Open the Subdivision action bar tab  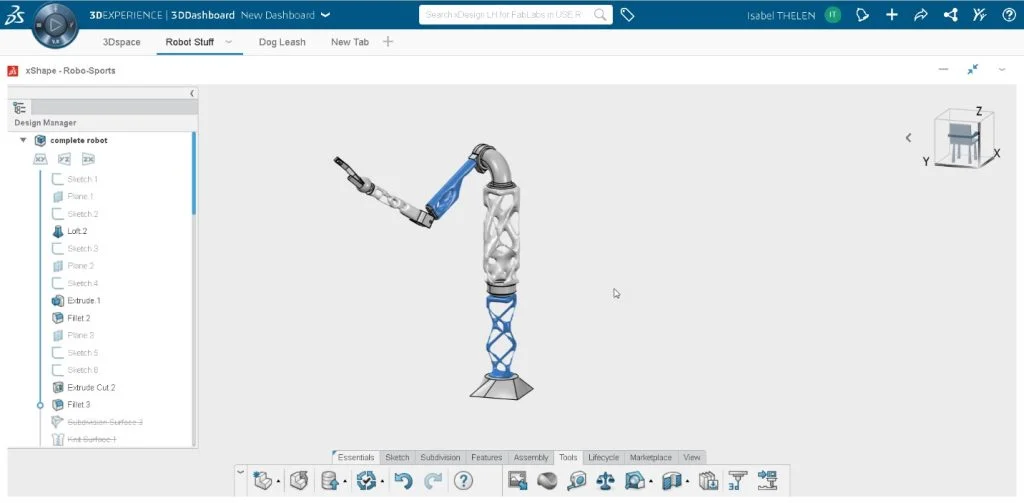click(x=440, y=457)
